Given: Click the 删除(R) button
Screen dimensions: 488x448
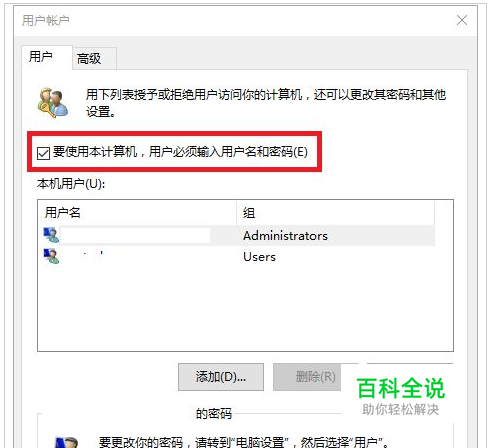Looking at the screenshot, I should click(x=307, y=377).
